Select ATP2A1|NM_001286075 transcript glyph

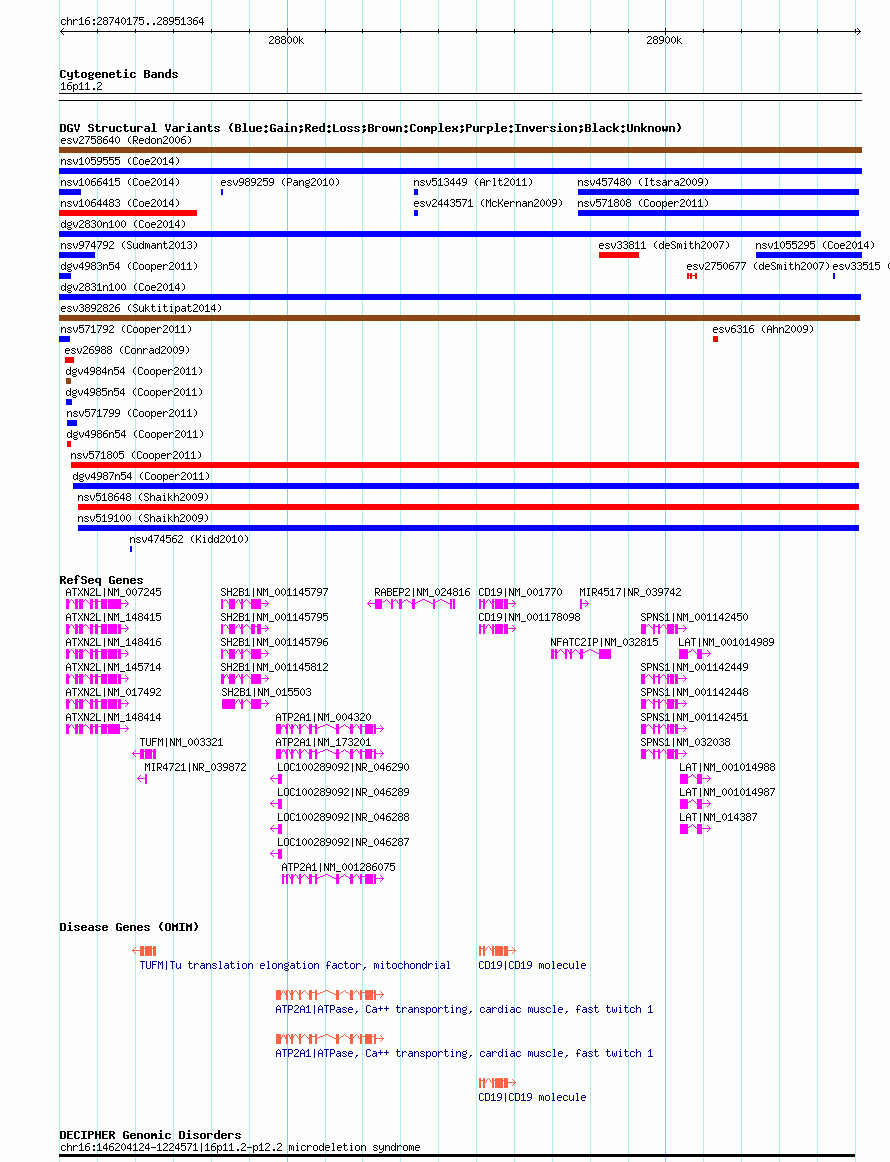point(333,879)
